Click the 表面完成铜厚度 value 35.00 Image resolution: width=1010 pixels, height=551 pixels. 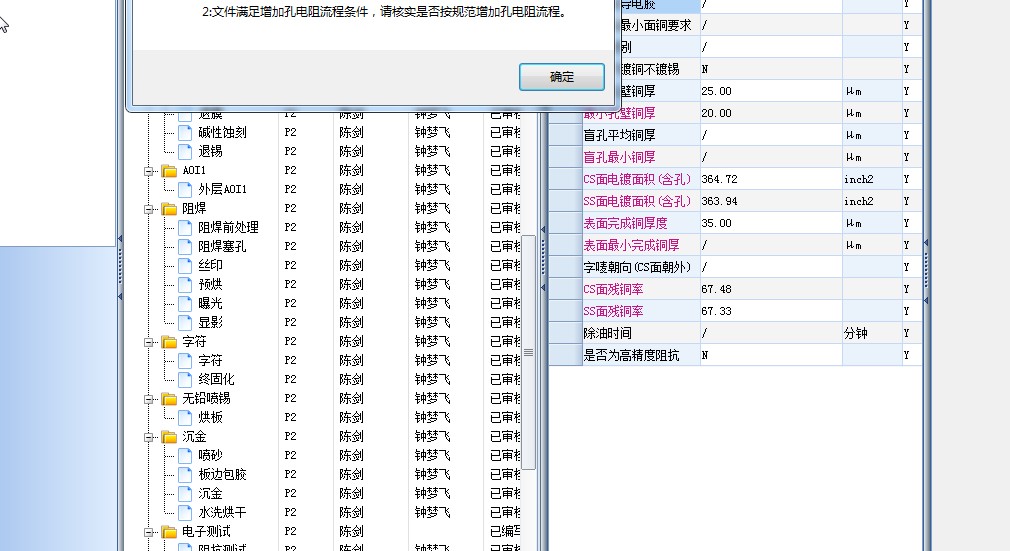point(771,223)
